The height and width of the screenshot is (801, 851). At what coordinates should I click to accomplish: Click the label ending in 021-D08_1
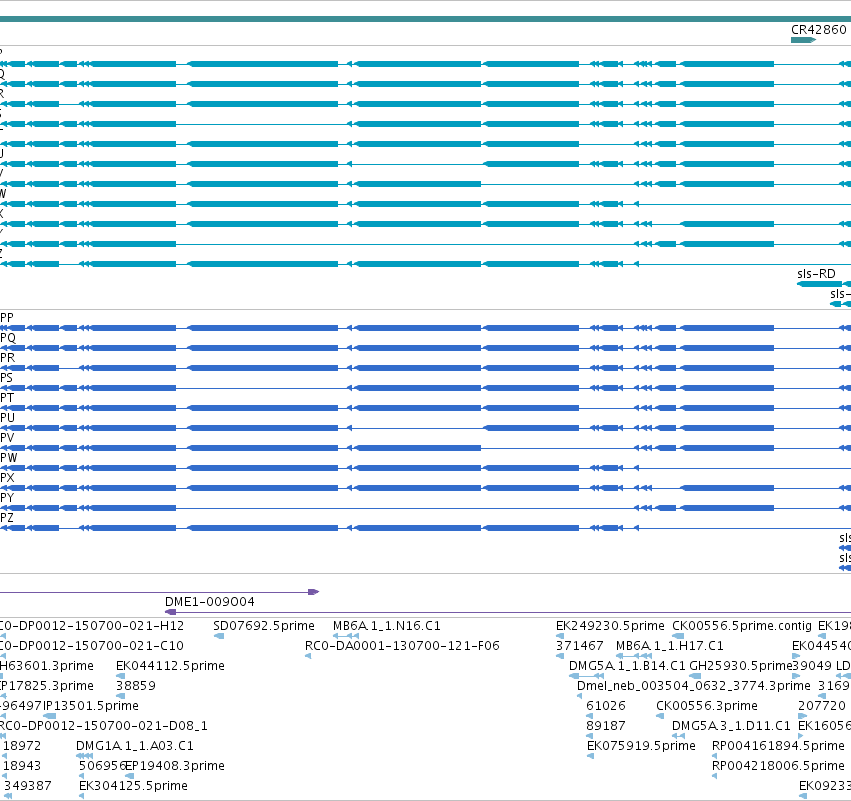104,726
